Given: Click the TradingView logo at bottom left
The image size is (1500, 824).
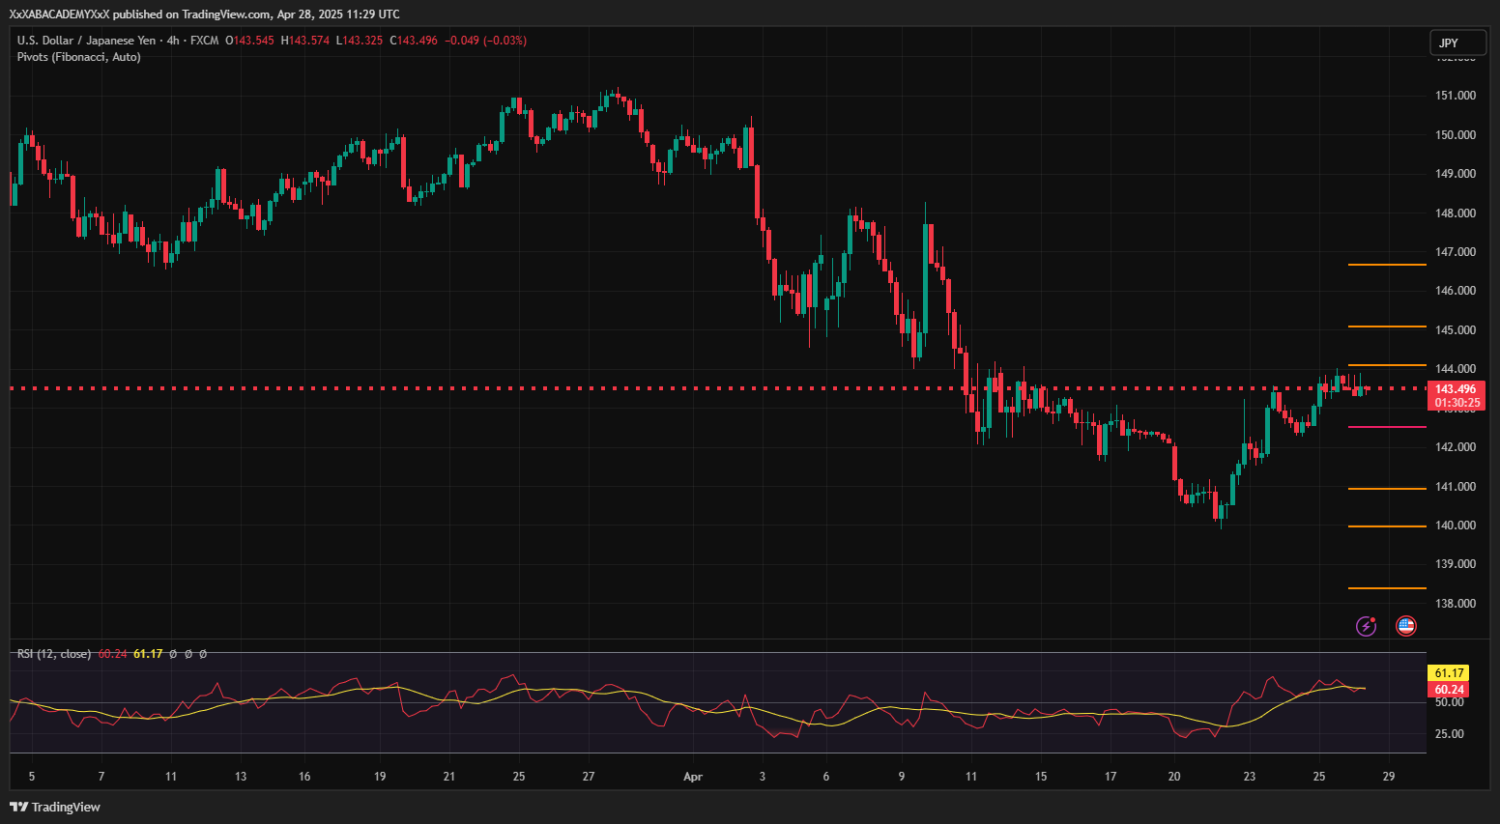Looking at the screenshot, I should [x=55, y=807].
